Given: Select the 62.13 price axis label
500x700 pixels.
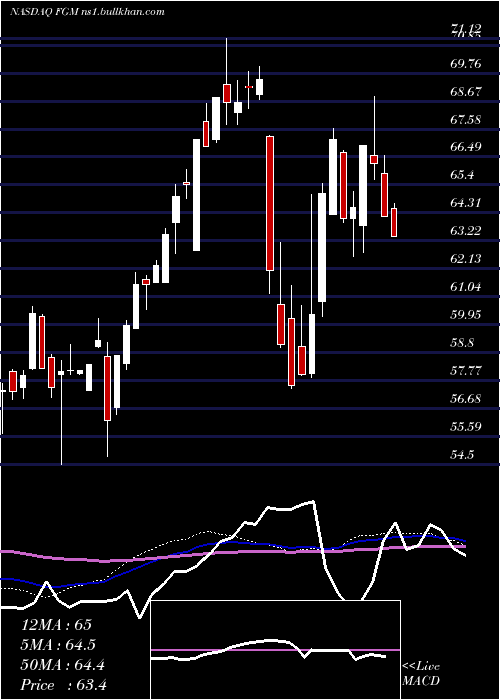Looking at the screenshot, I should 466,258.
